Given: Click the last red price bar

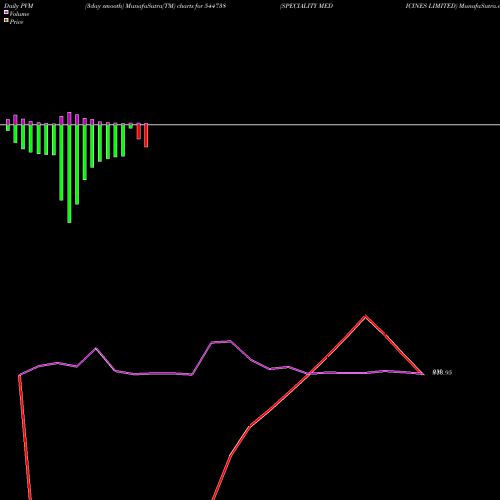Looking at the screenshot, I should [x=146, y=135].
